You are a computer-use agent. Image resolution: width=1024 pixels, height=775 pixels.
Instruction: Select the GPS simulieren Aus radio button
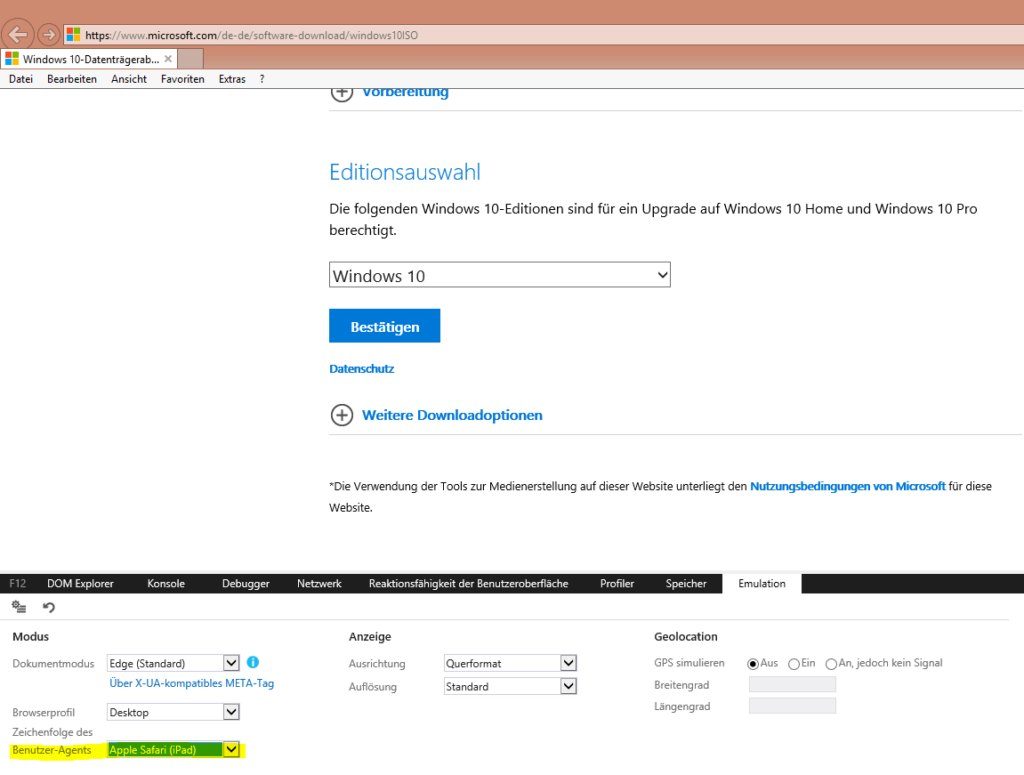[753, 664]
